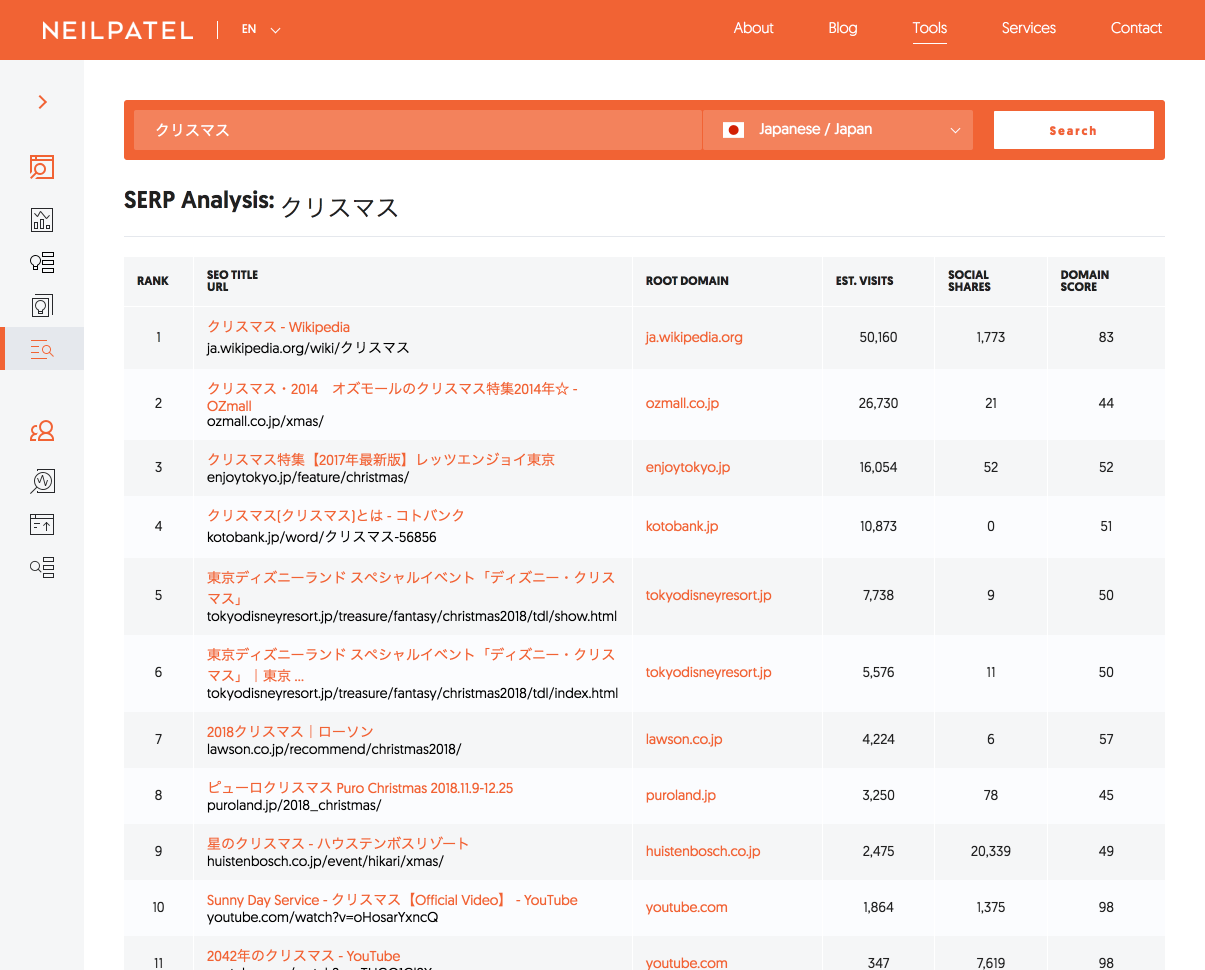
Task: Open the OZmall クリスマス・2014 result title
Action: (393, 397)
